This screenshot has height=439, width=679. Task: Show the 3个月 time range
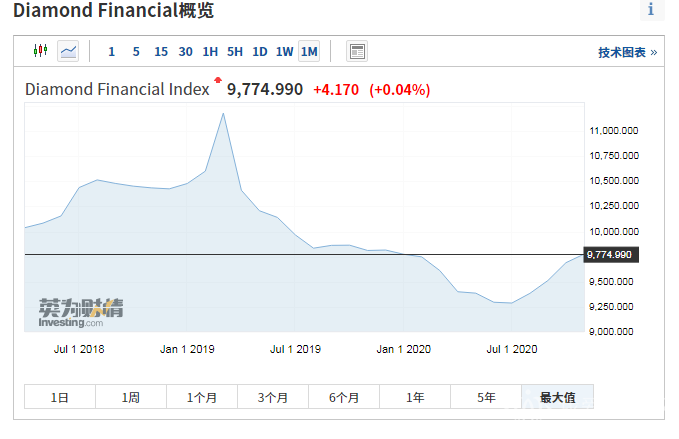[273, 397]
